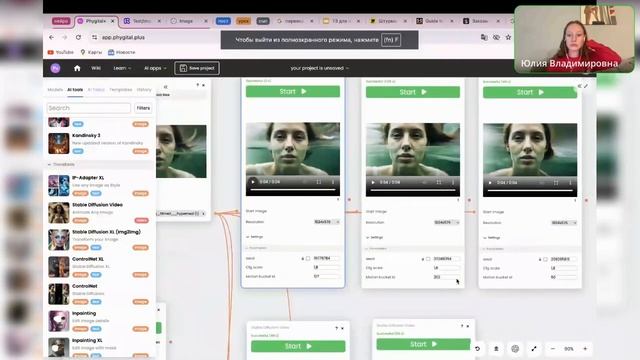Switch to the Phygital+ browser tab

coord(96,21)
